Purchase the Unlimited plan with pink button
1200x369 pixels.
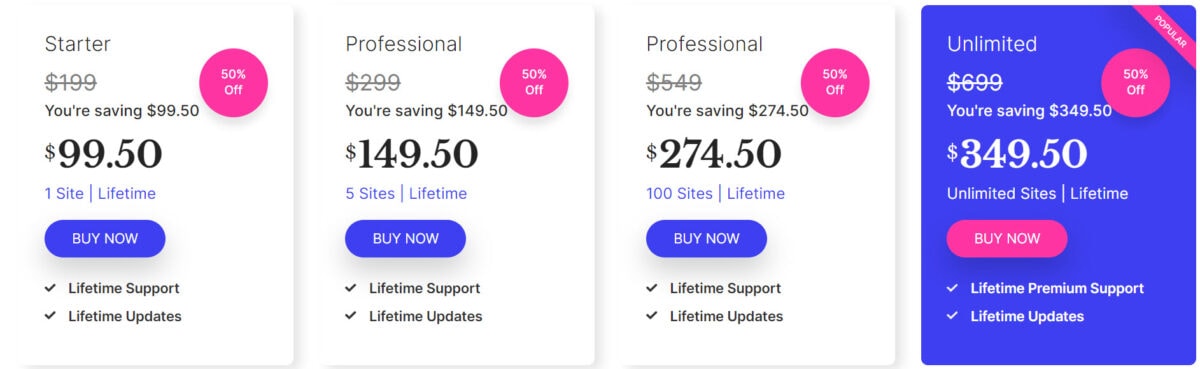pyautogui.click(x=1007, y=238)
